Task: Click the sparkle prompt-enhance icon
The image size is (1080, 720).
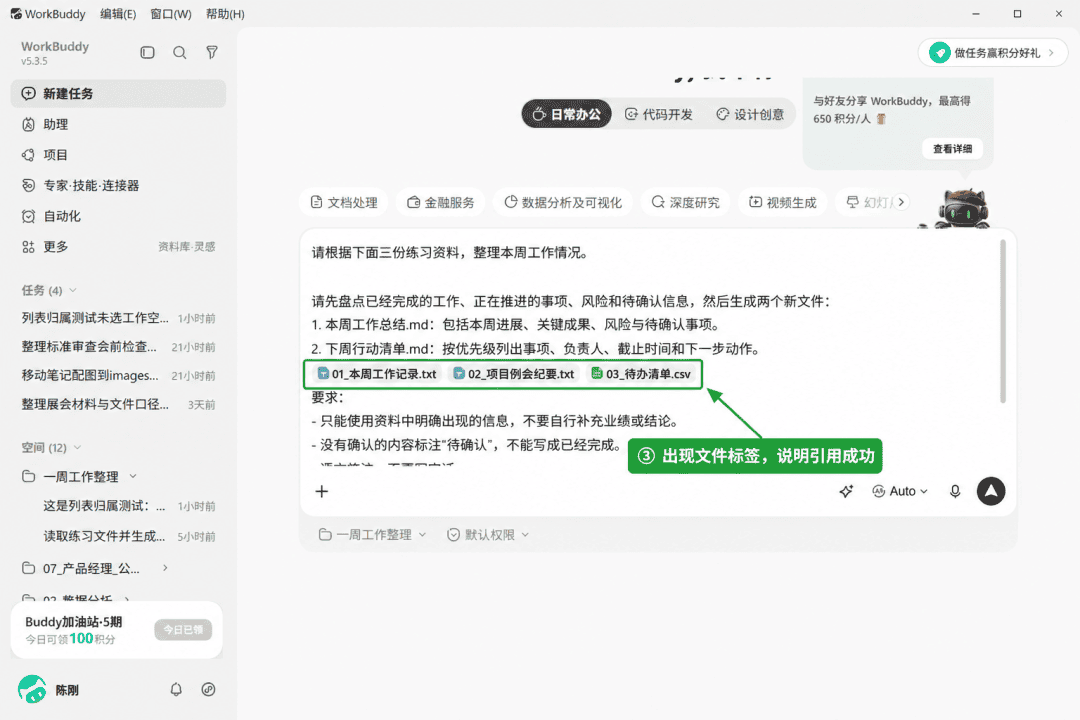Action: point(847,491)
